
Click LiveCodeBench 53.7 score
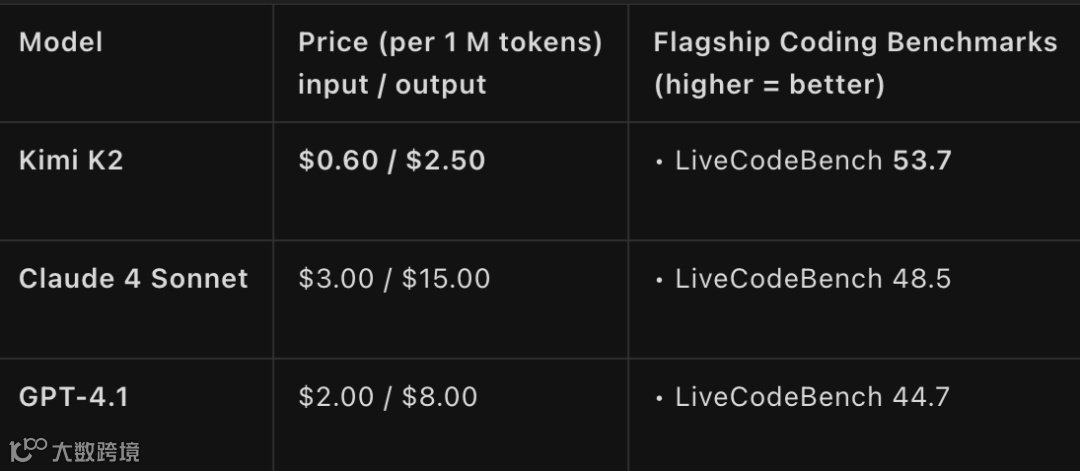point(813,160)
